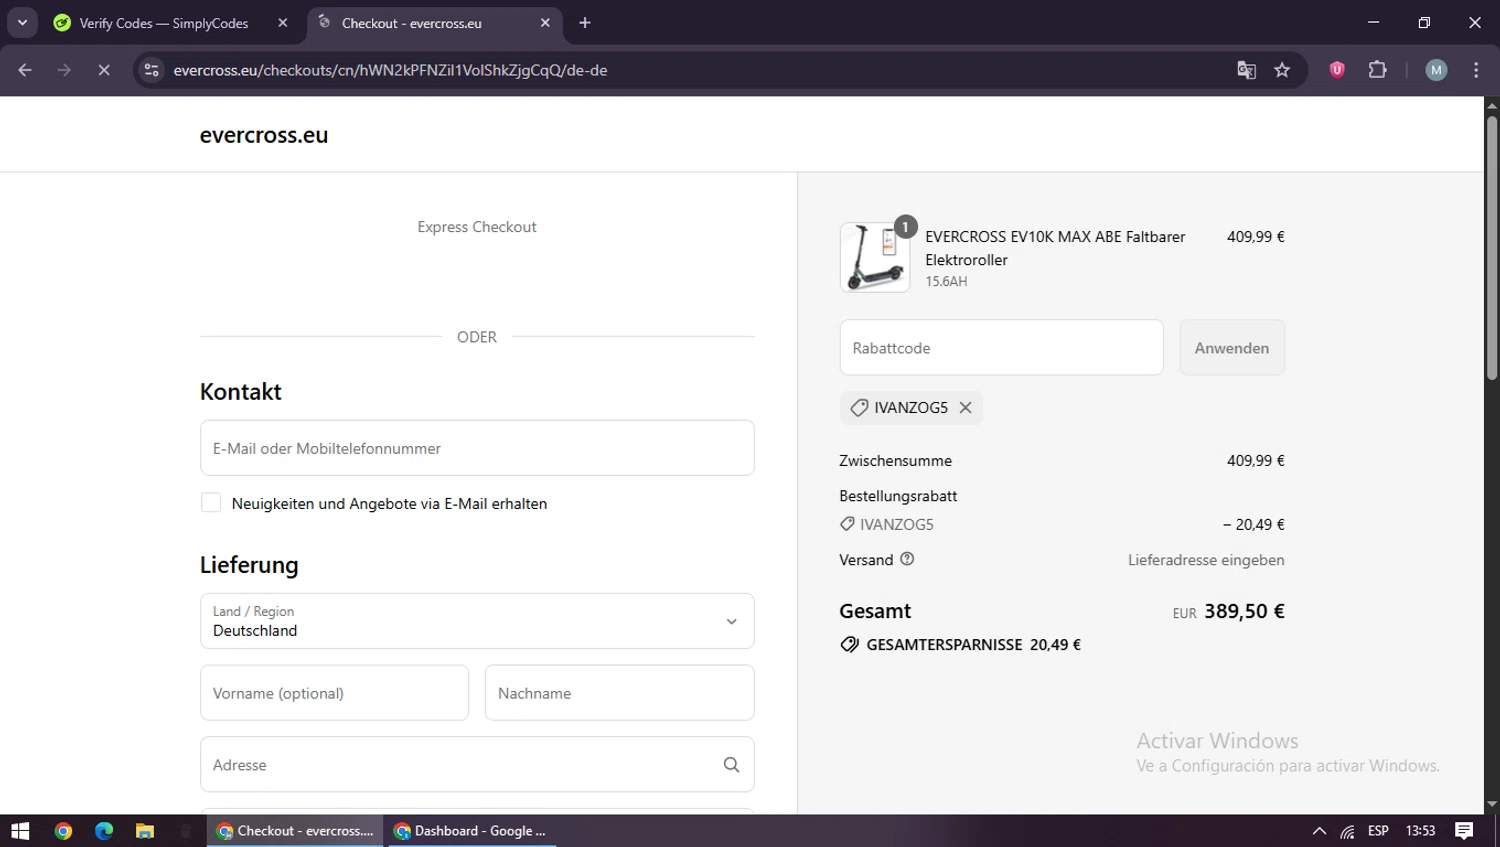Enable Neuigkeiten und Angebote via E-Mail checkbox

tap(211, 503)
